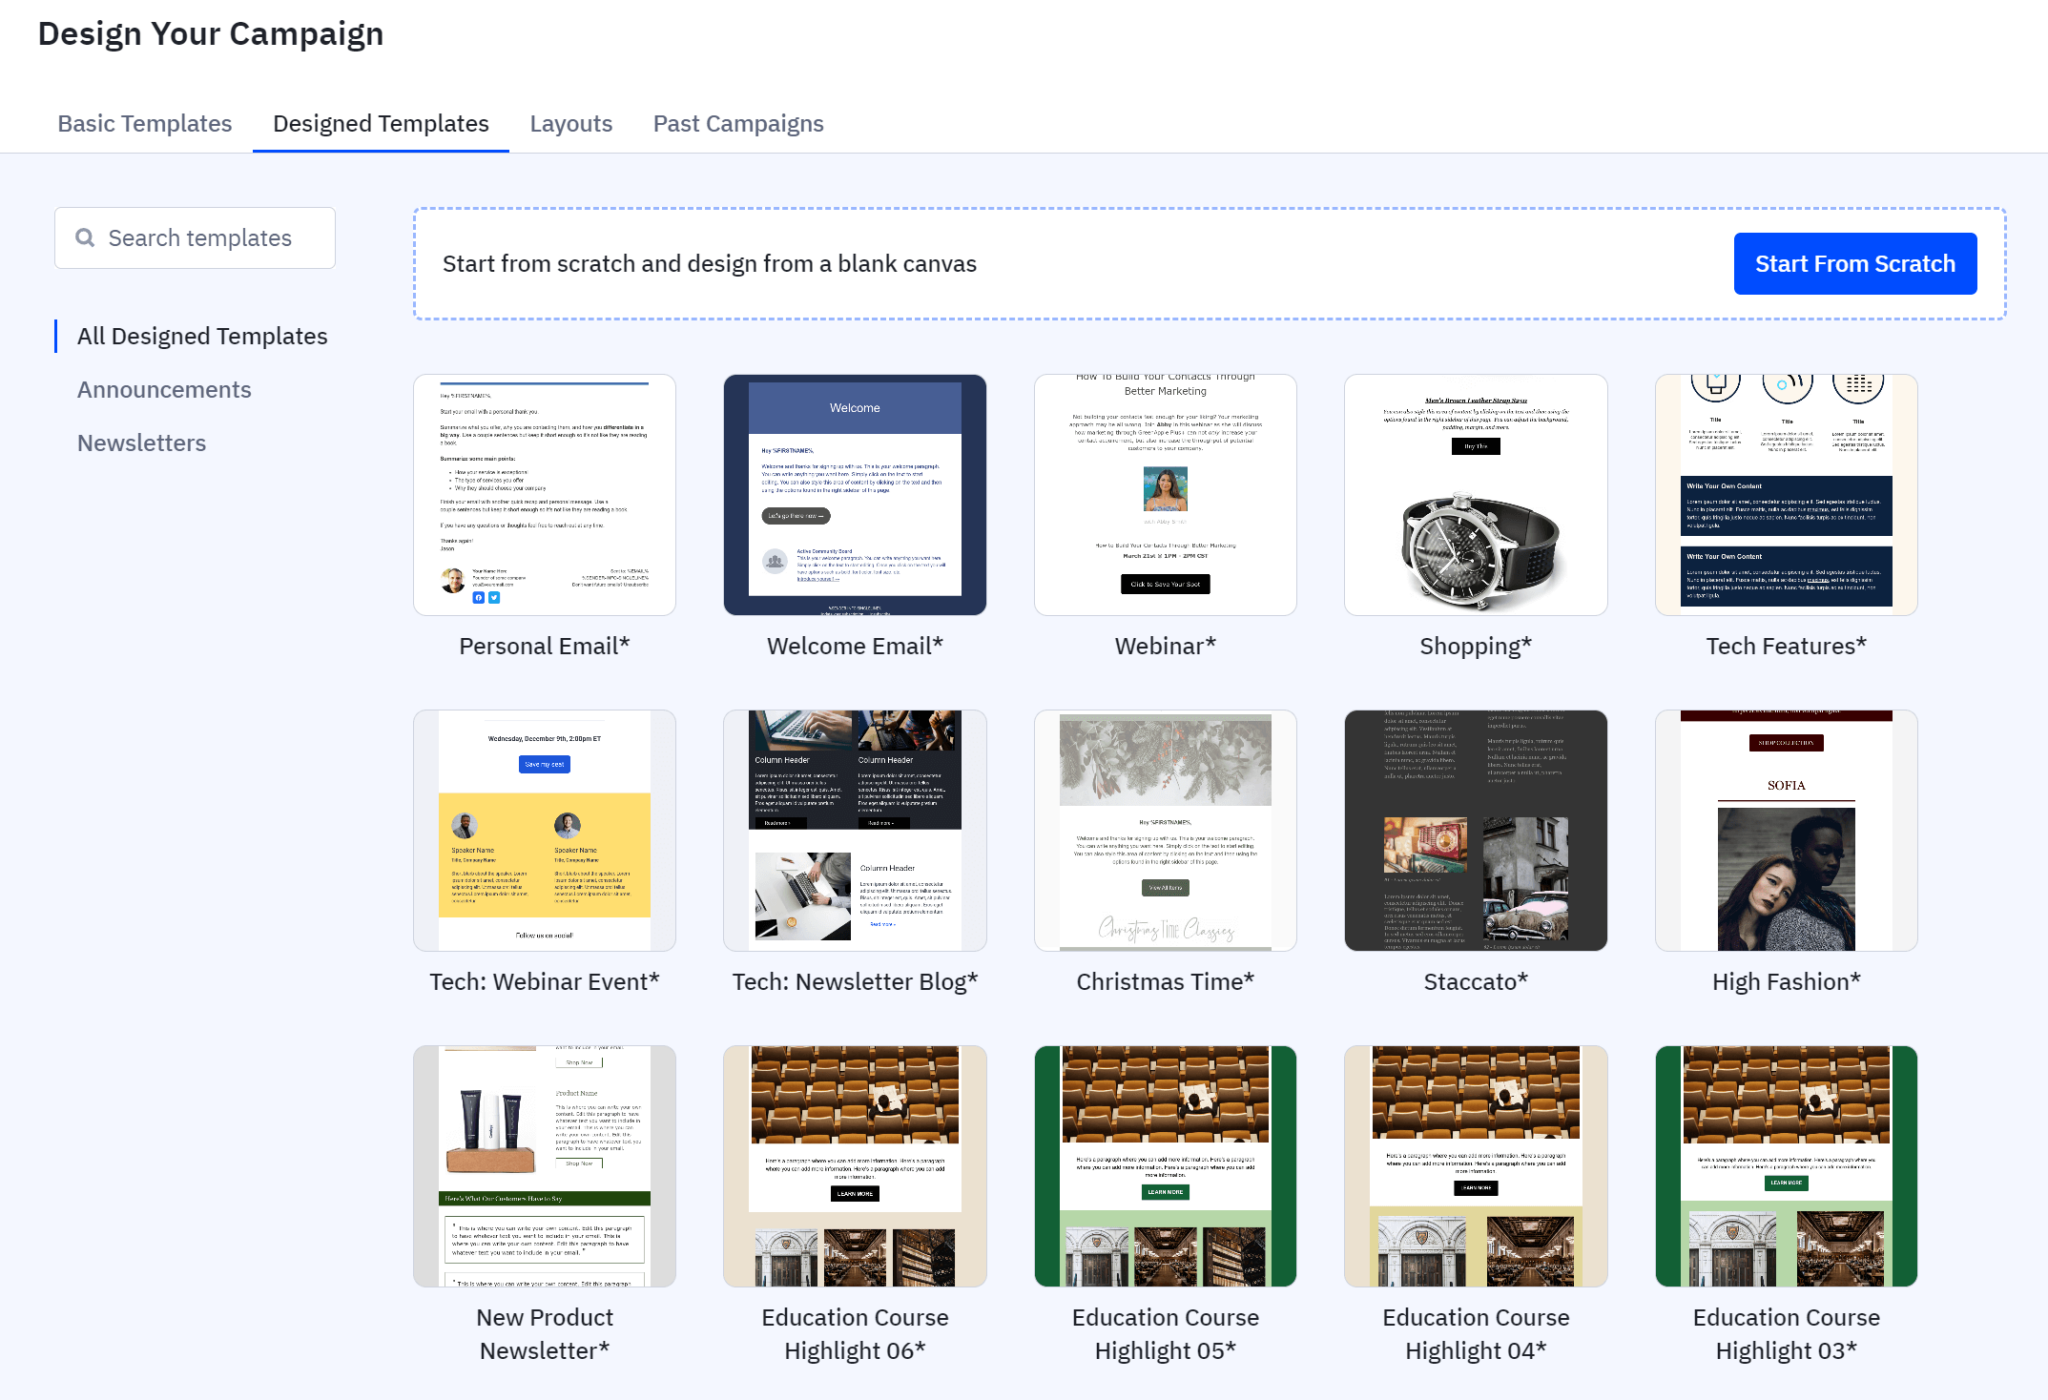The height and width of the screenshot is (1400, 2048).
Task: Select the Designed Templates tab
Action: pyautogui.click(x=381, y=124)
